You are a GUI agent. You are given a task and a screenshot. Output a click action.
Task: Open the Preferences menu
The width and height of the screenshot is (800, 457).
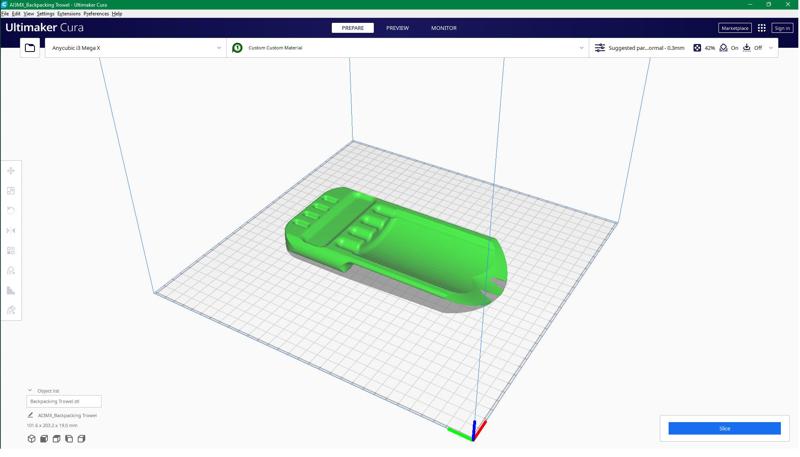96,14
